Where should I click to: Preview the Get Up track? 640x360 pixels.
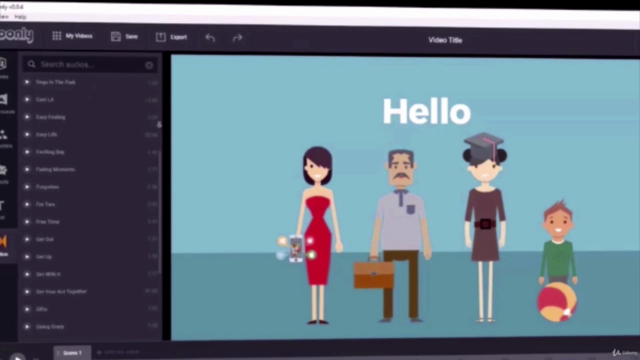[x=27, y=257]
